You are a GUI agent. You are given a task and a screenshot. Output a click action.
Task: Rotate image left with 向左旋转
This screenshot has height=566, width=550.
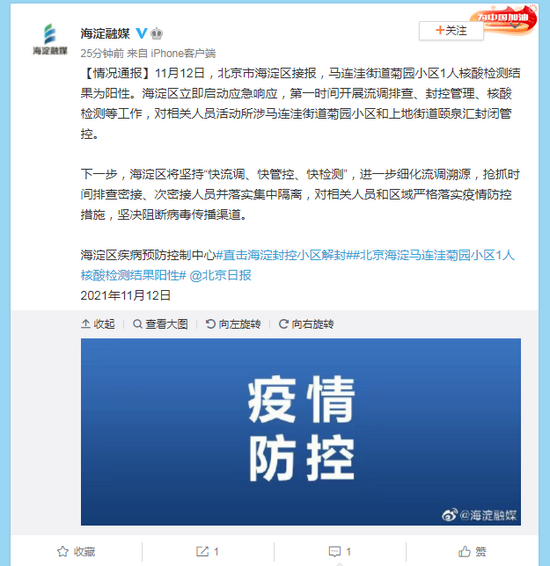(x=233, y=324)
